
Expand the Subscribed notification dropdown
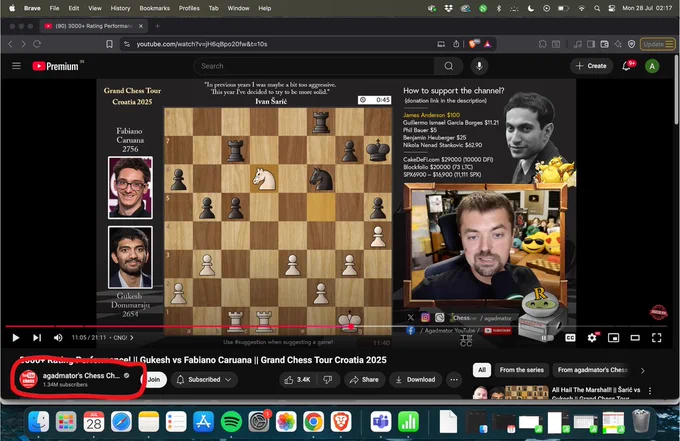(x=204, y=379)
